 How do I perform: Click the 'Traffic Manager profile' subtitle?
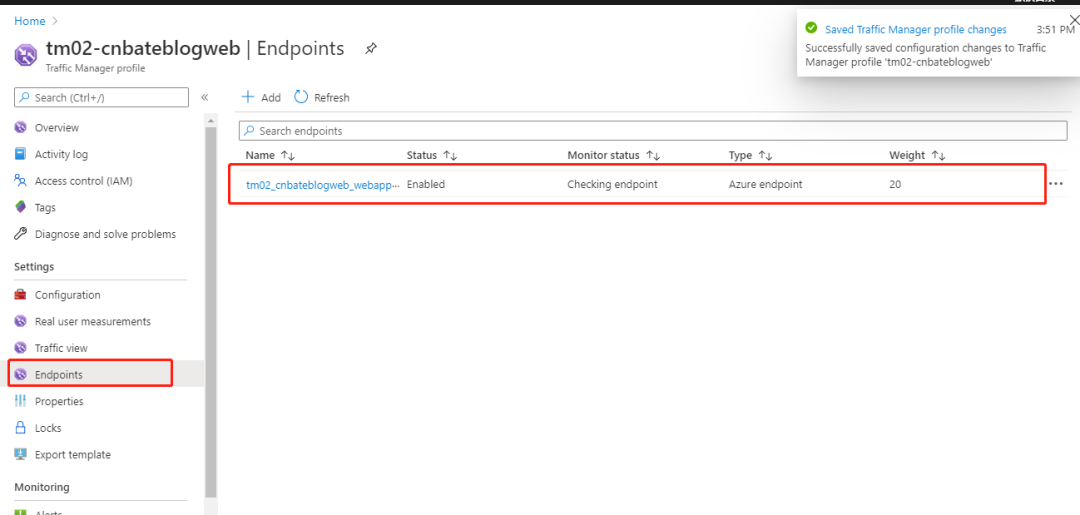(95, 68)
